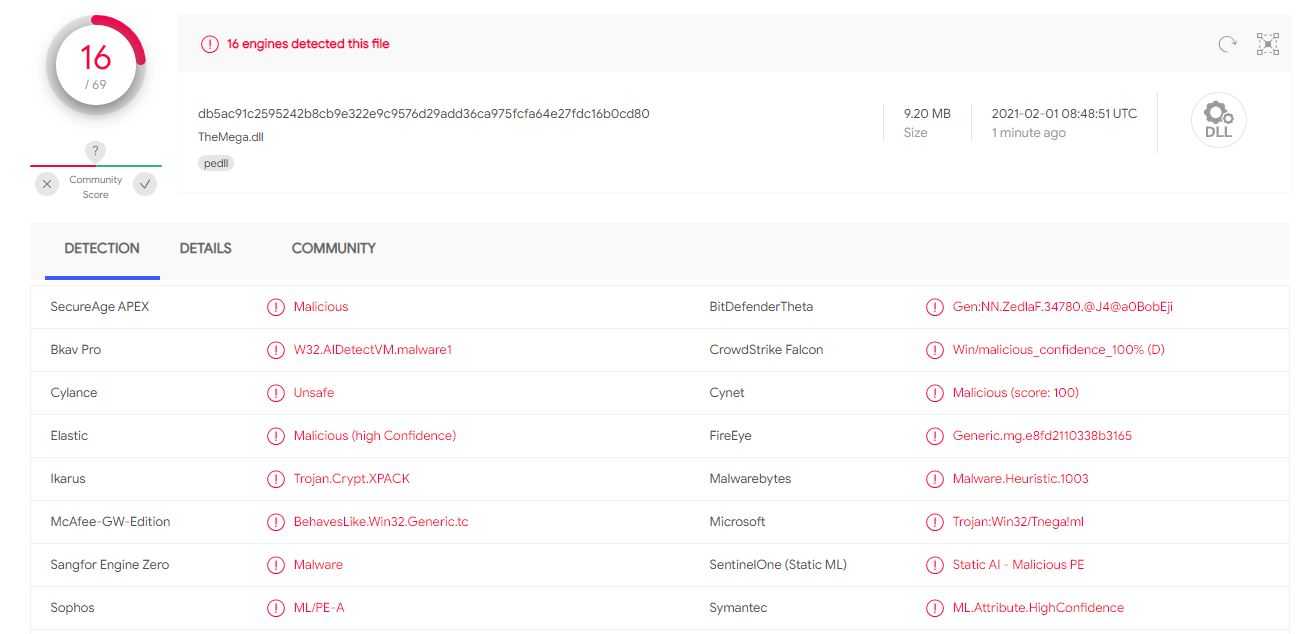Click Sangfor 'Malware' result text

click(x=318, y=565)
